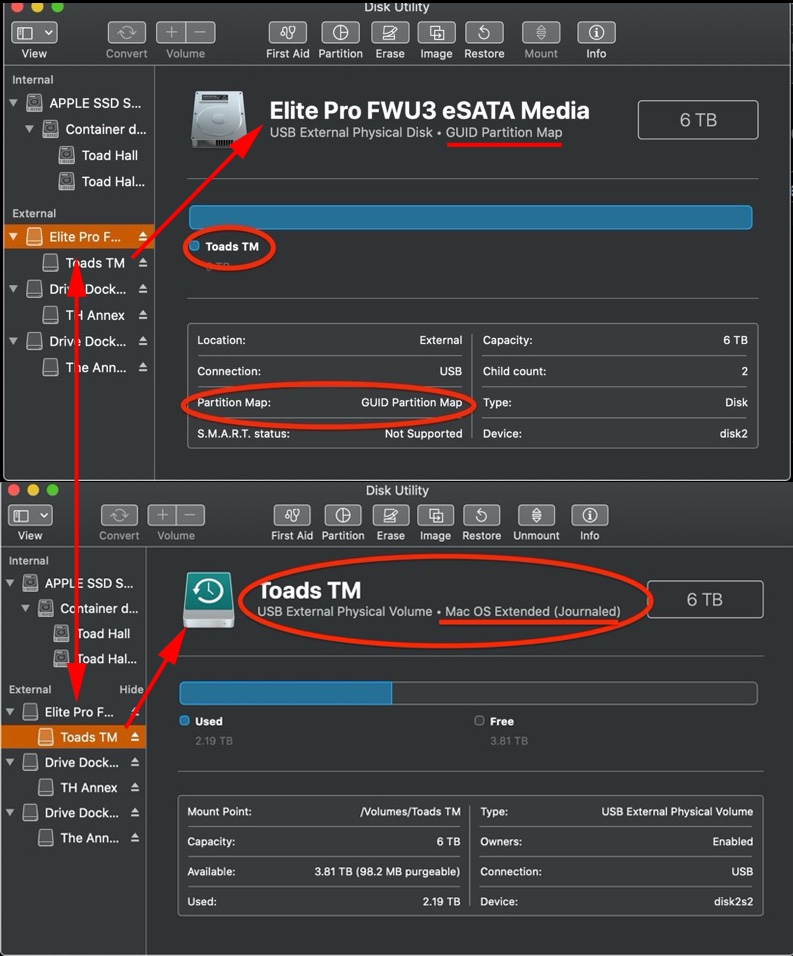The width and height of the screenshot is (793, 956).
Task: Click Restore icon in bottom Disk Utility window
Action: click(x=481, y=515)
